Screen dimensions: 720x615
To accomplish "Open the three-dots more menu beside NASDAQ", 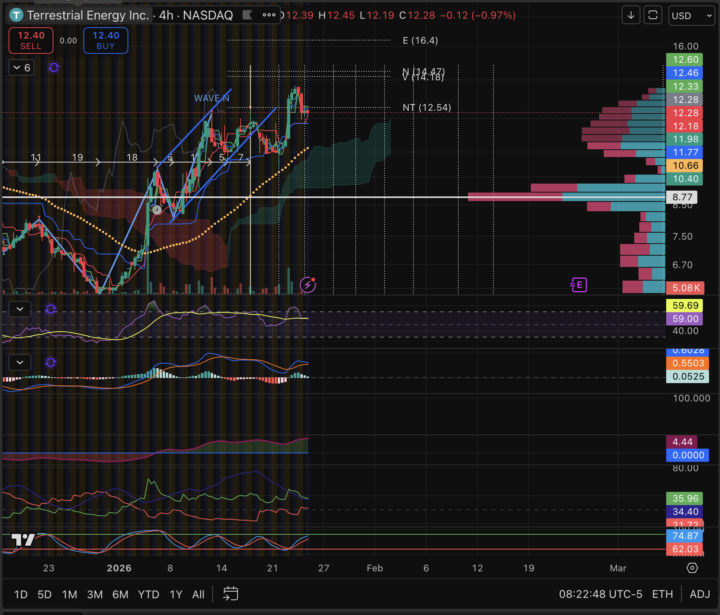I will click(x=269, y=15).
